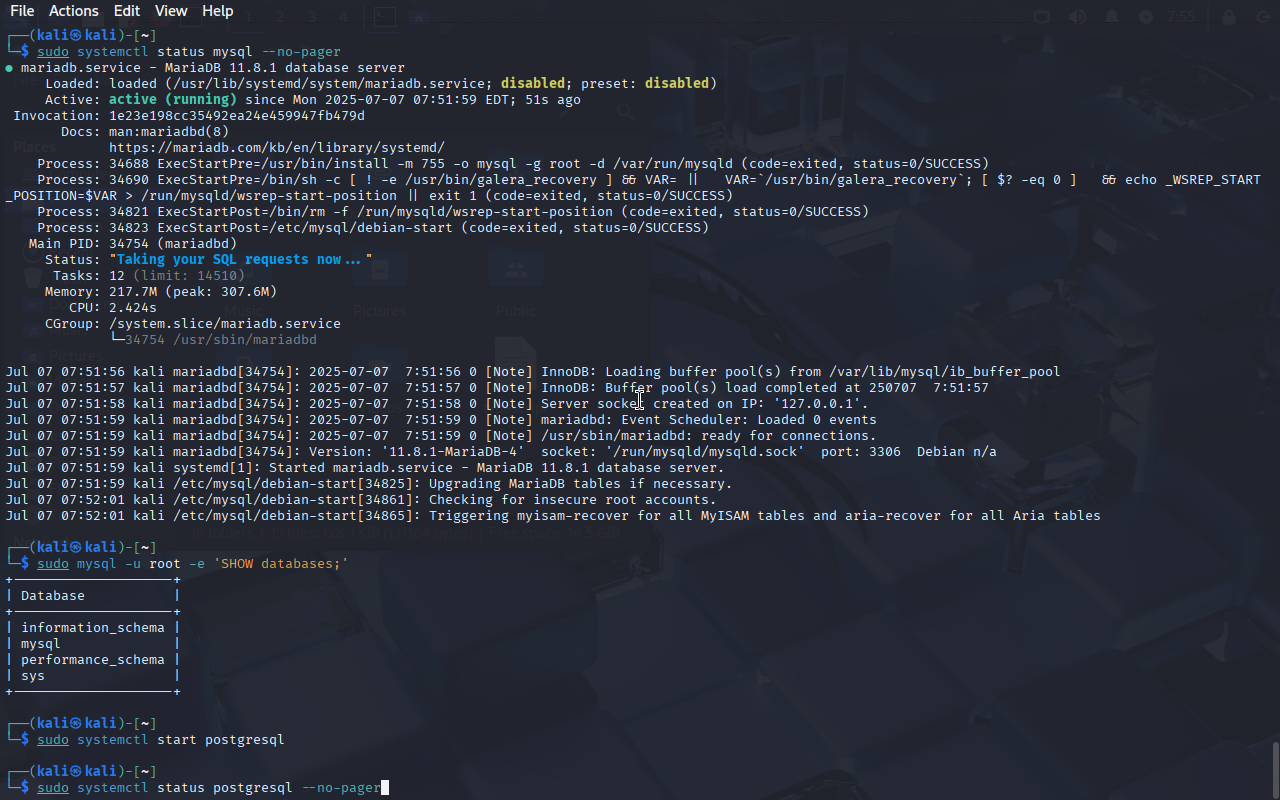Click 'Taking your SQL requests now...' status

[x=241, y=260]
